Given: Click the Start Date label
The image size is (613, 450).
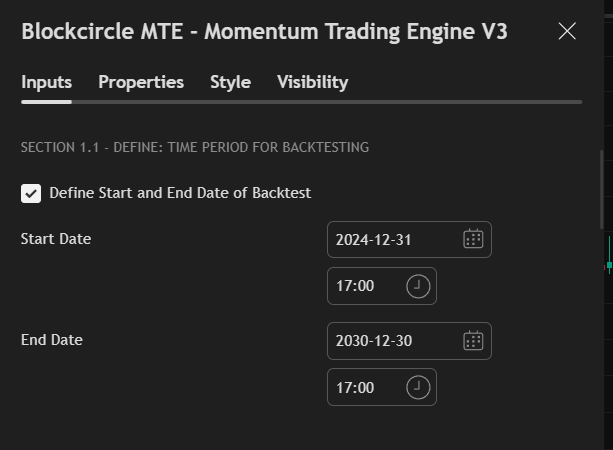Looking at the screenshot, I should 56,239.
